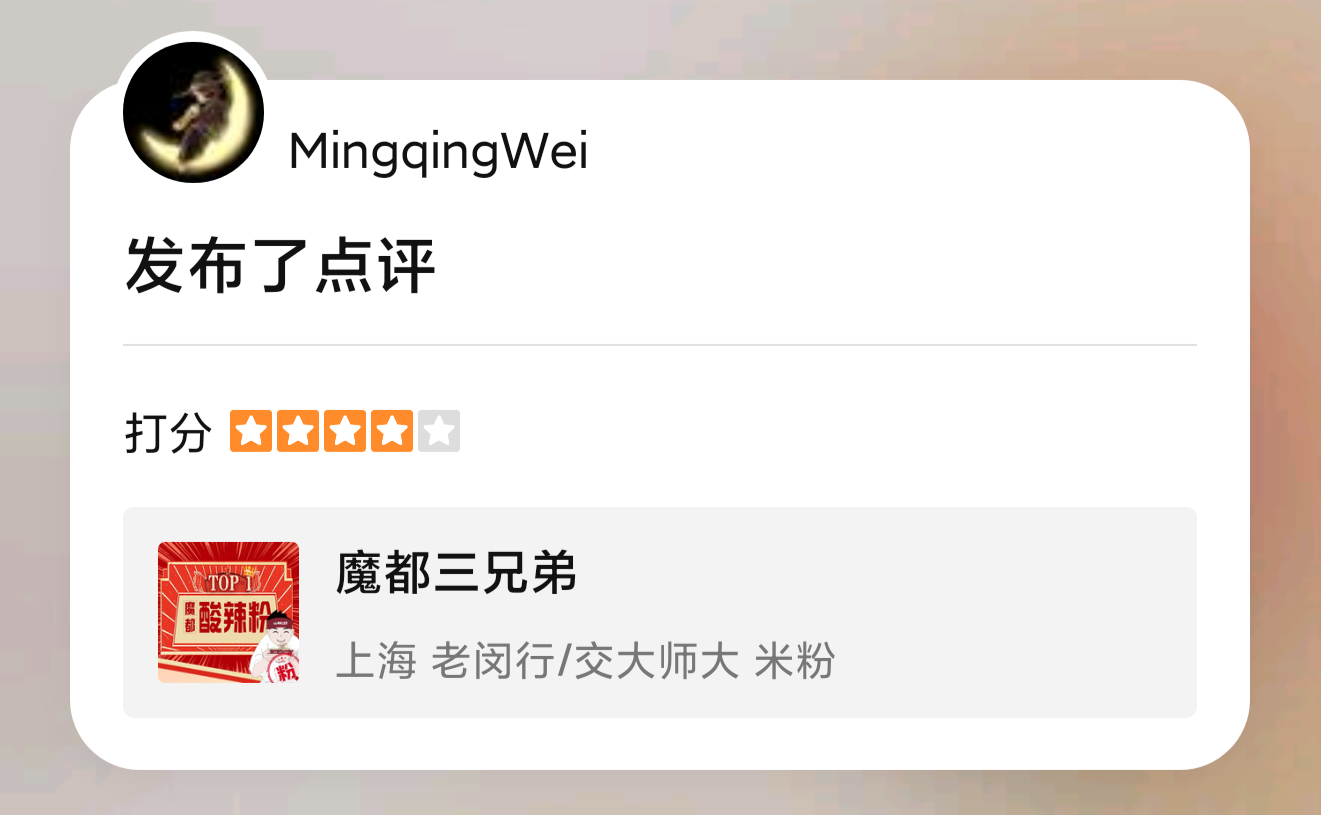Select the first orange rating star

(251, 431)
